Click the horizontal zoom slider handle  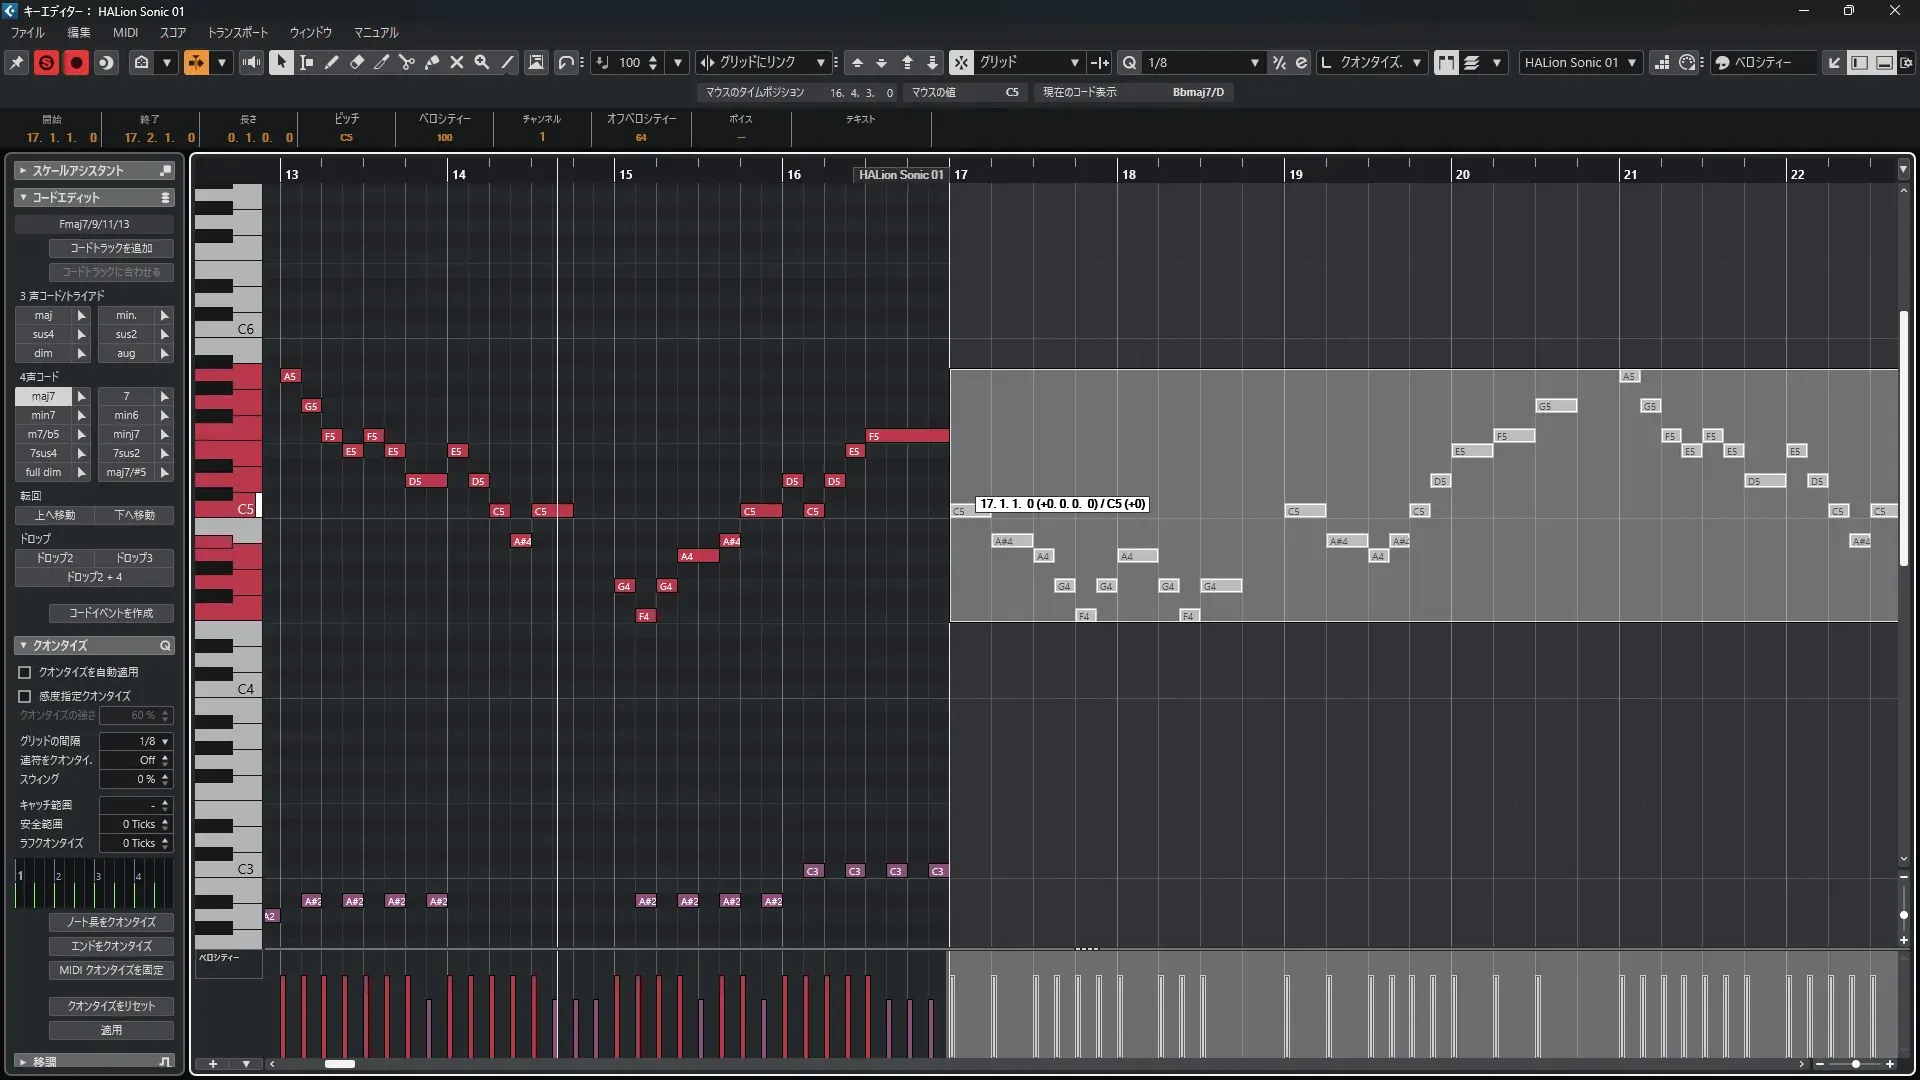[1855, 1064]
